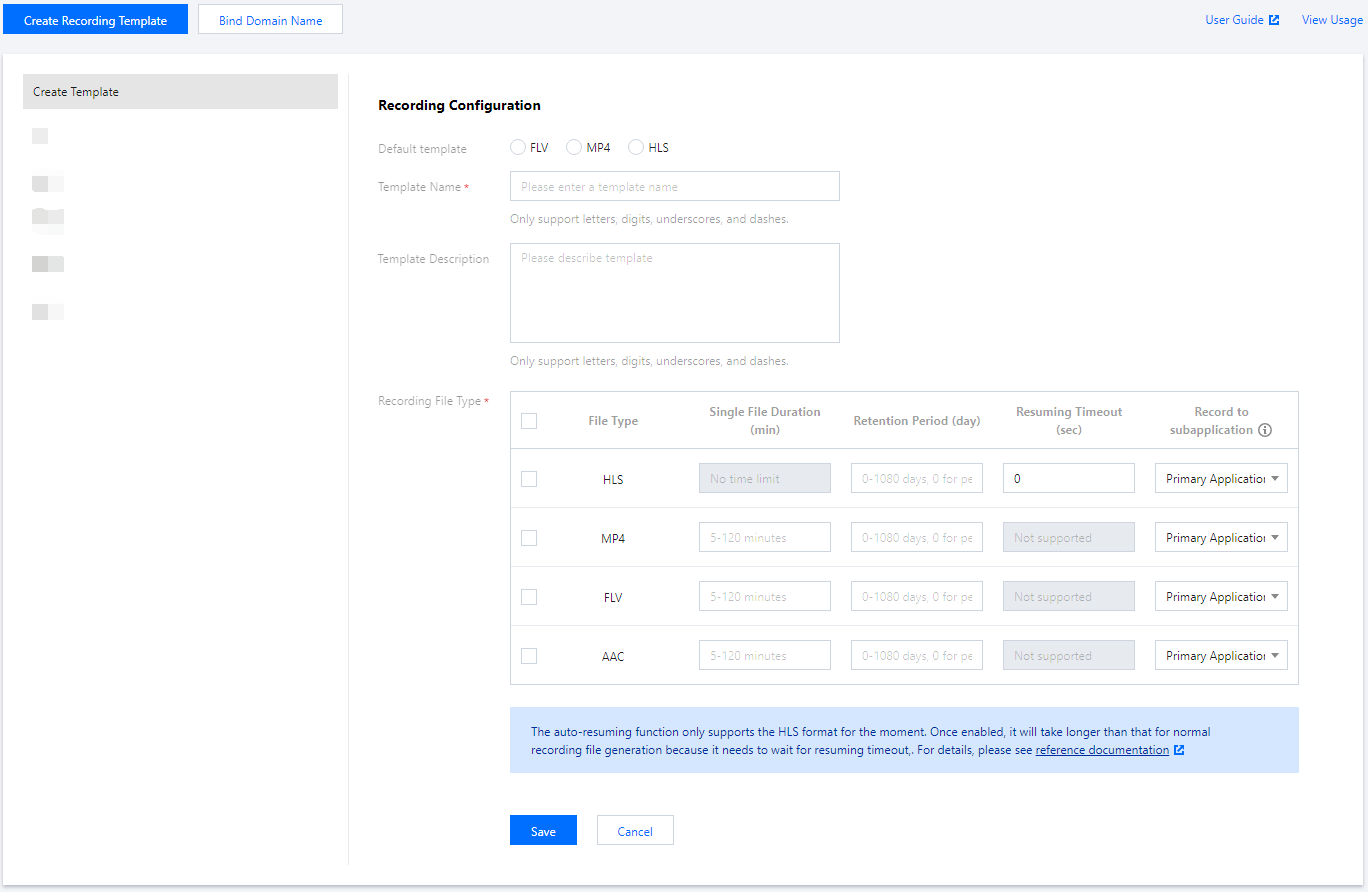Select FLV as the default template

518,146
